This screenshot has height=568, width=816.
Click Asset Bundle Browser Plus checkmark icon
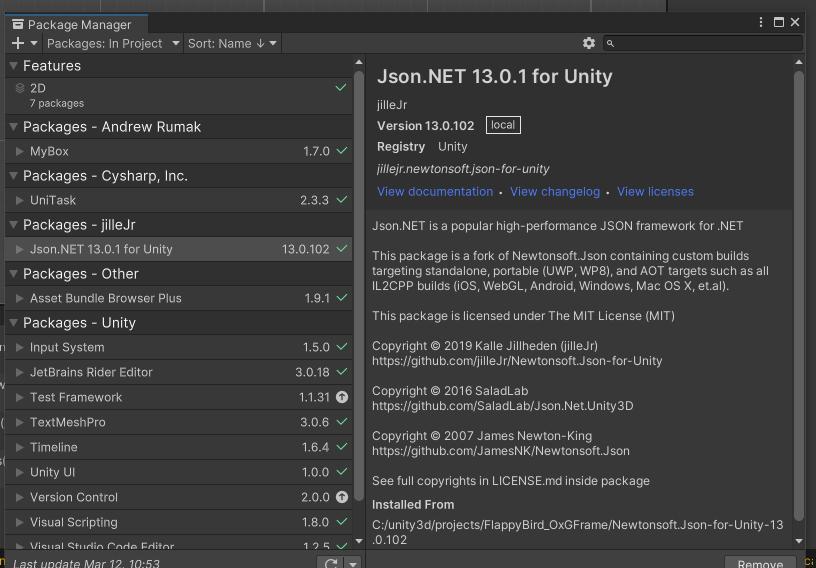pos(341,298)
